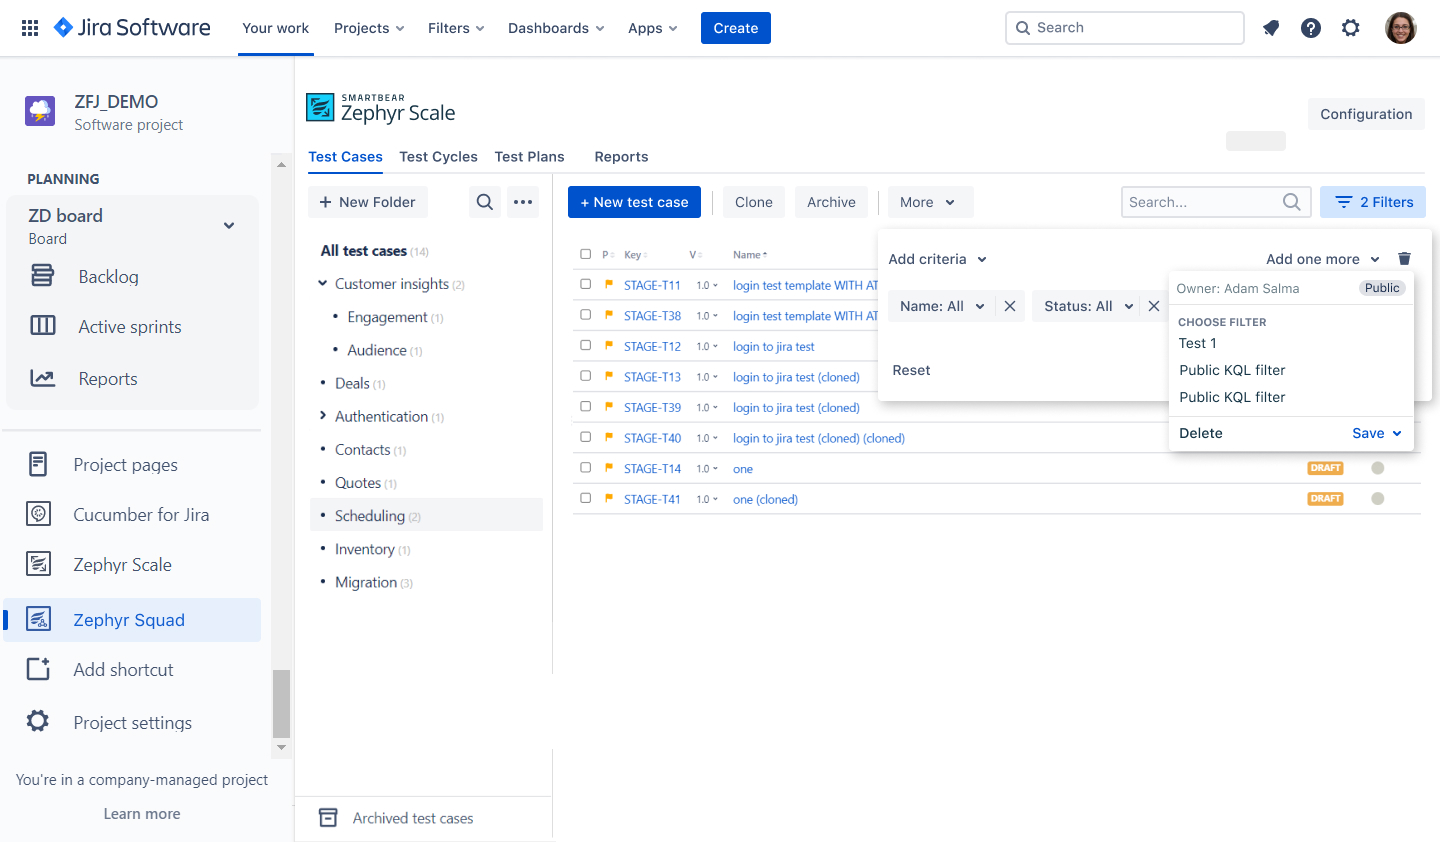Check the STAGE-T14 row checkbox
The width and height of the screenshot is (1440, 842).
(586, 467)
